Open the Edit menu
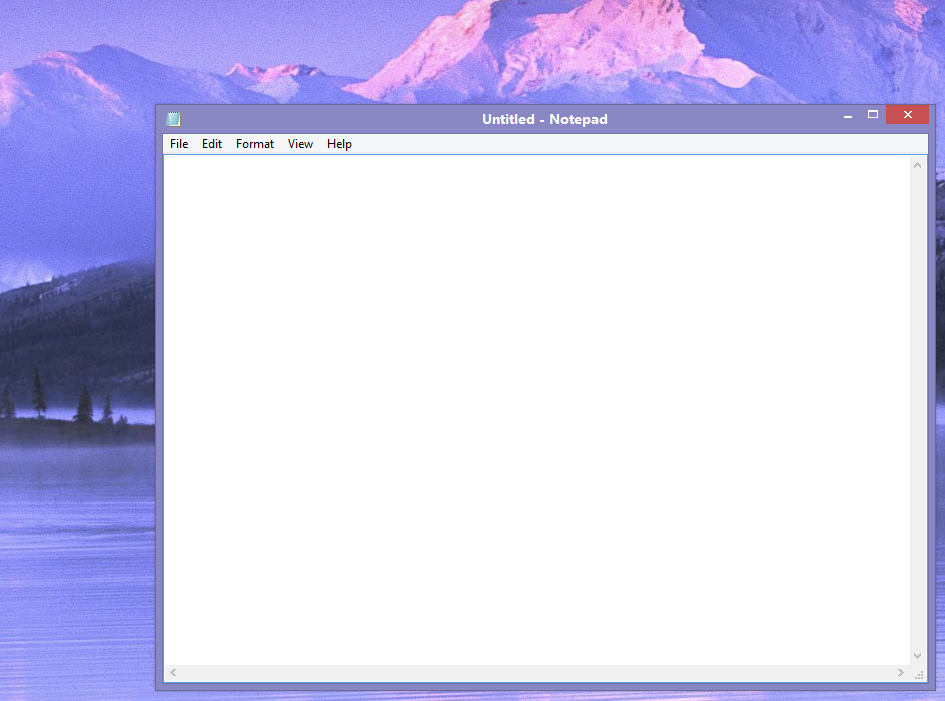Image resolution: width=945 pixels, height=701 pixels. 212,144
